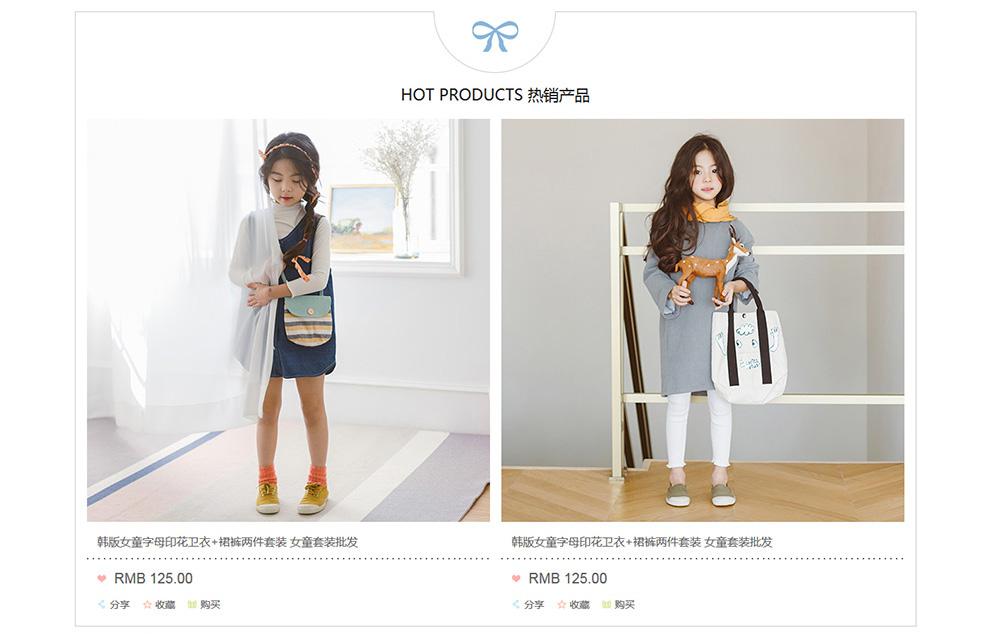Click 分享 text under left product
Image resolution: width=990 pixels, height=634 pixels.
[x=120, y=604]
